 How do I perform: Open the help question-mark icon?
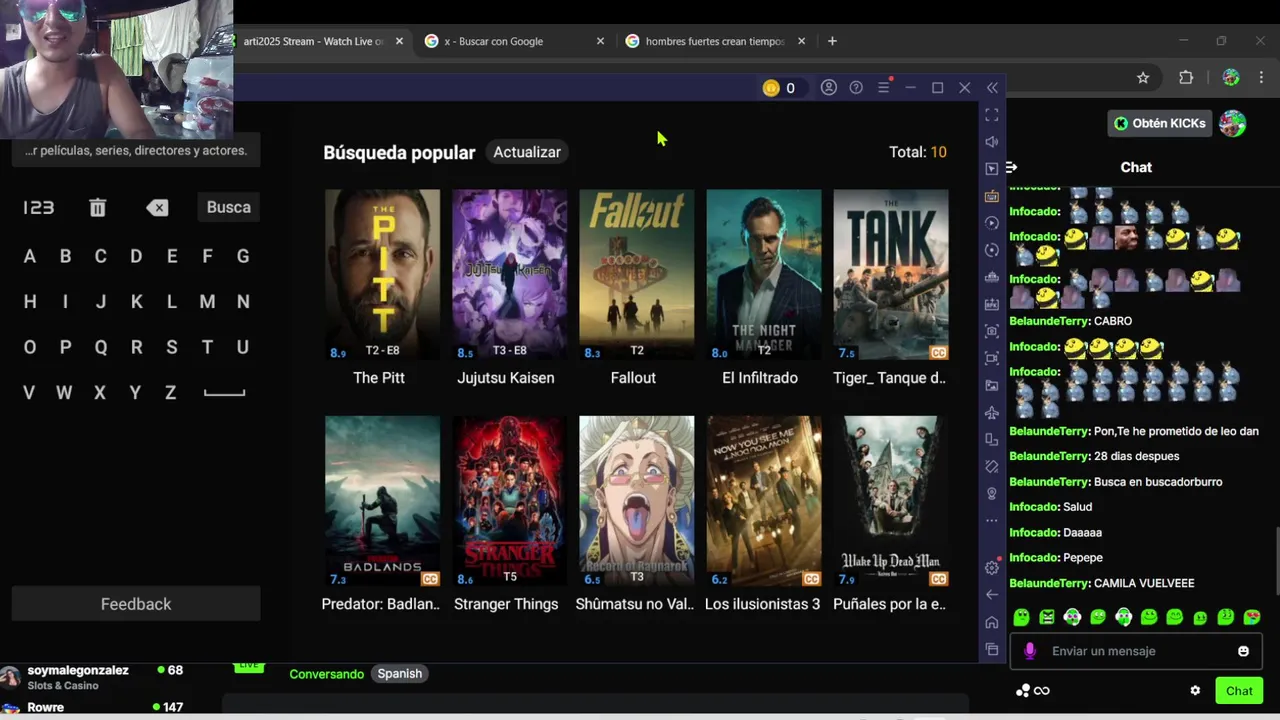pos(856,88)
